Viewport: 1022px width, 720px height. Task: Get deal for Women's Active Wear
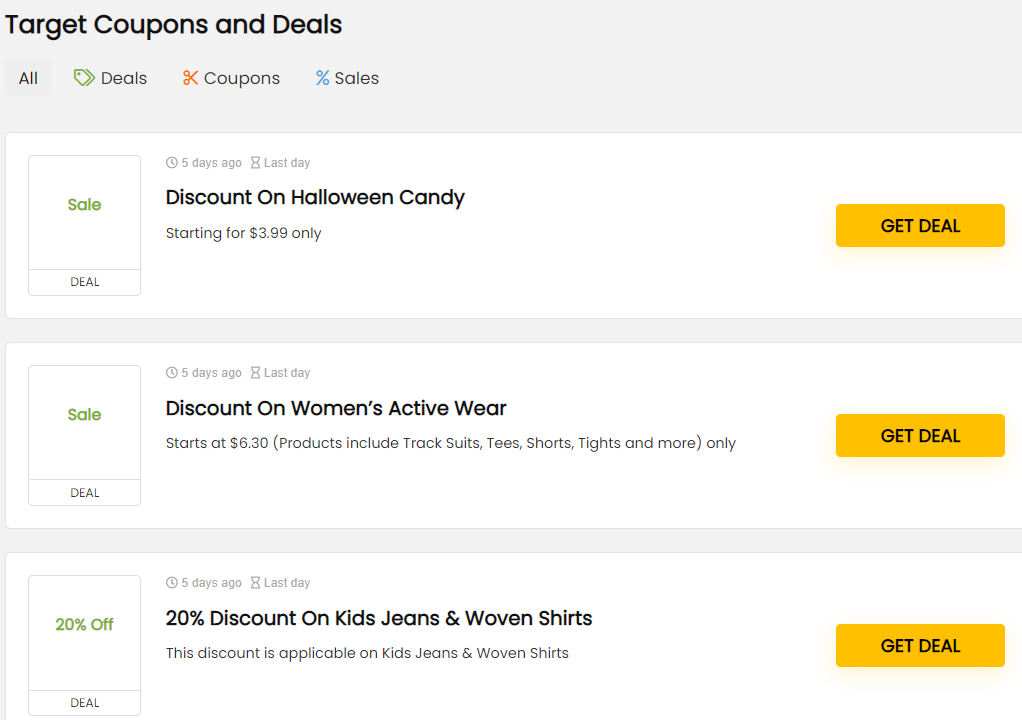coord(920,435)
